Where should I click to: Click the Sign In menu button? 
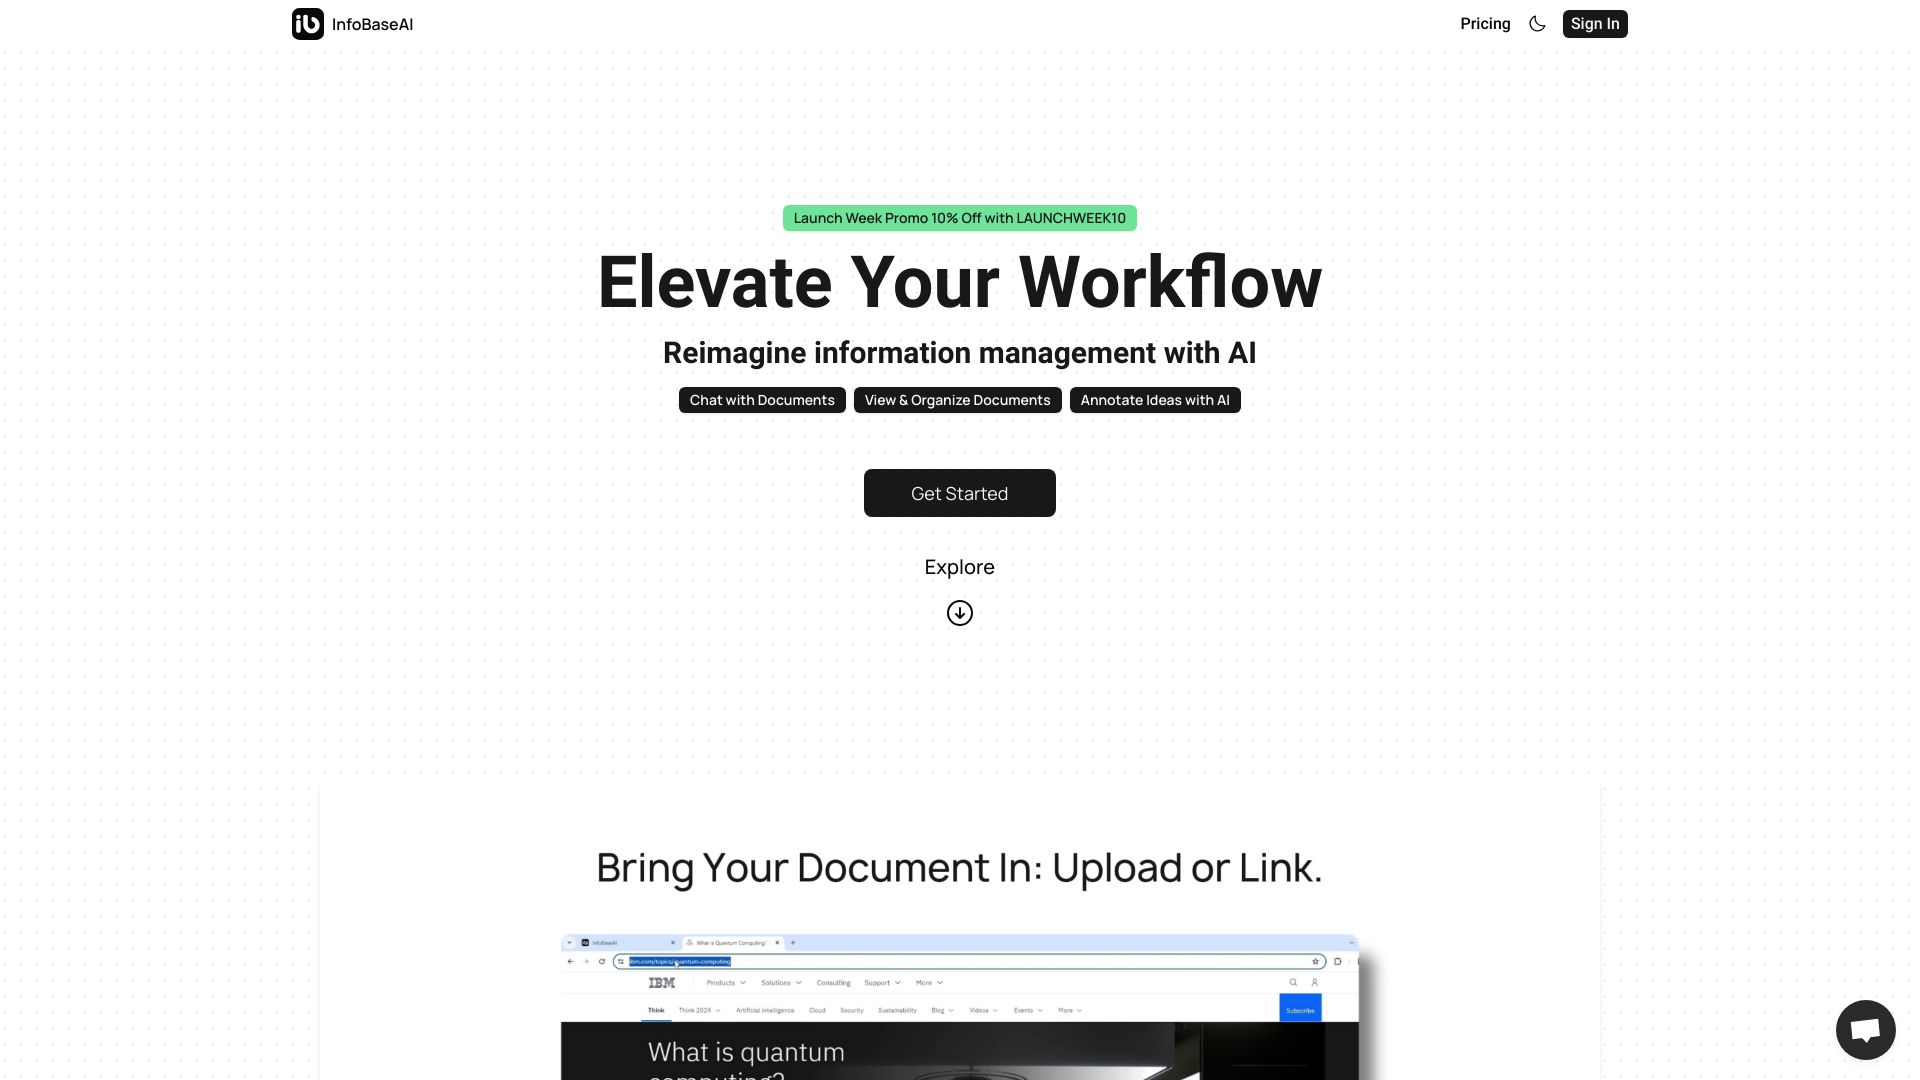[1594, 24]
